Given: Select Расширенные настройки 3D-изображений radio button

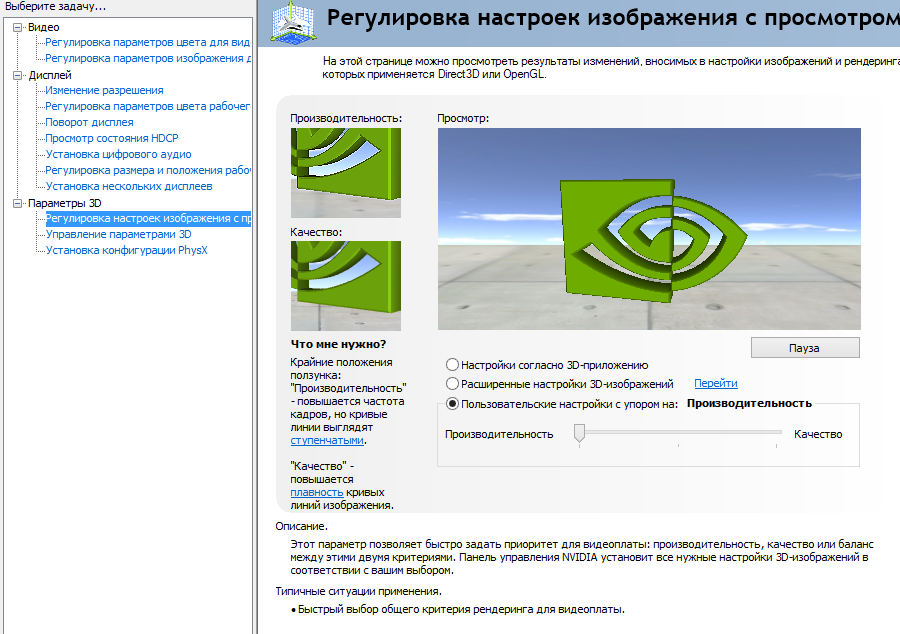Looking at the screenshot, I should tap(452, 383).
